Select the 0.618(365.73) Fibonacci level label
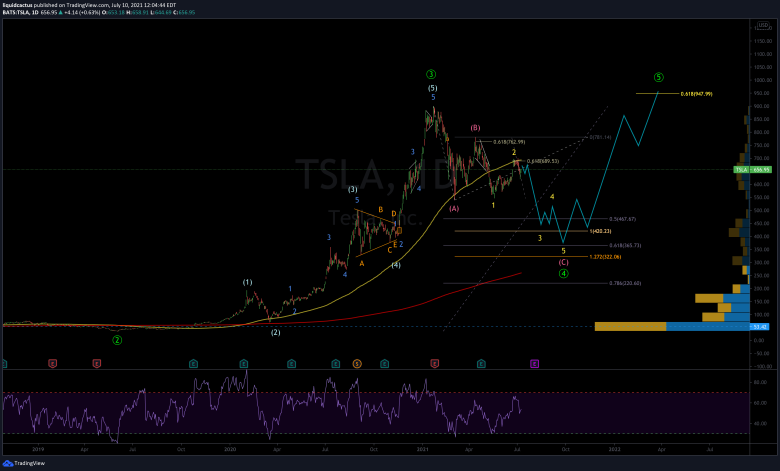The width and height of the screenshot is (780, 471). coord(625,245)
